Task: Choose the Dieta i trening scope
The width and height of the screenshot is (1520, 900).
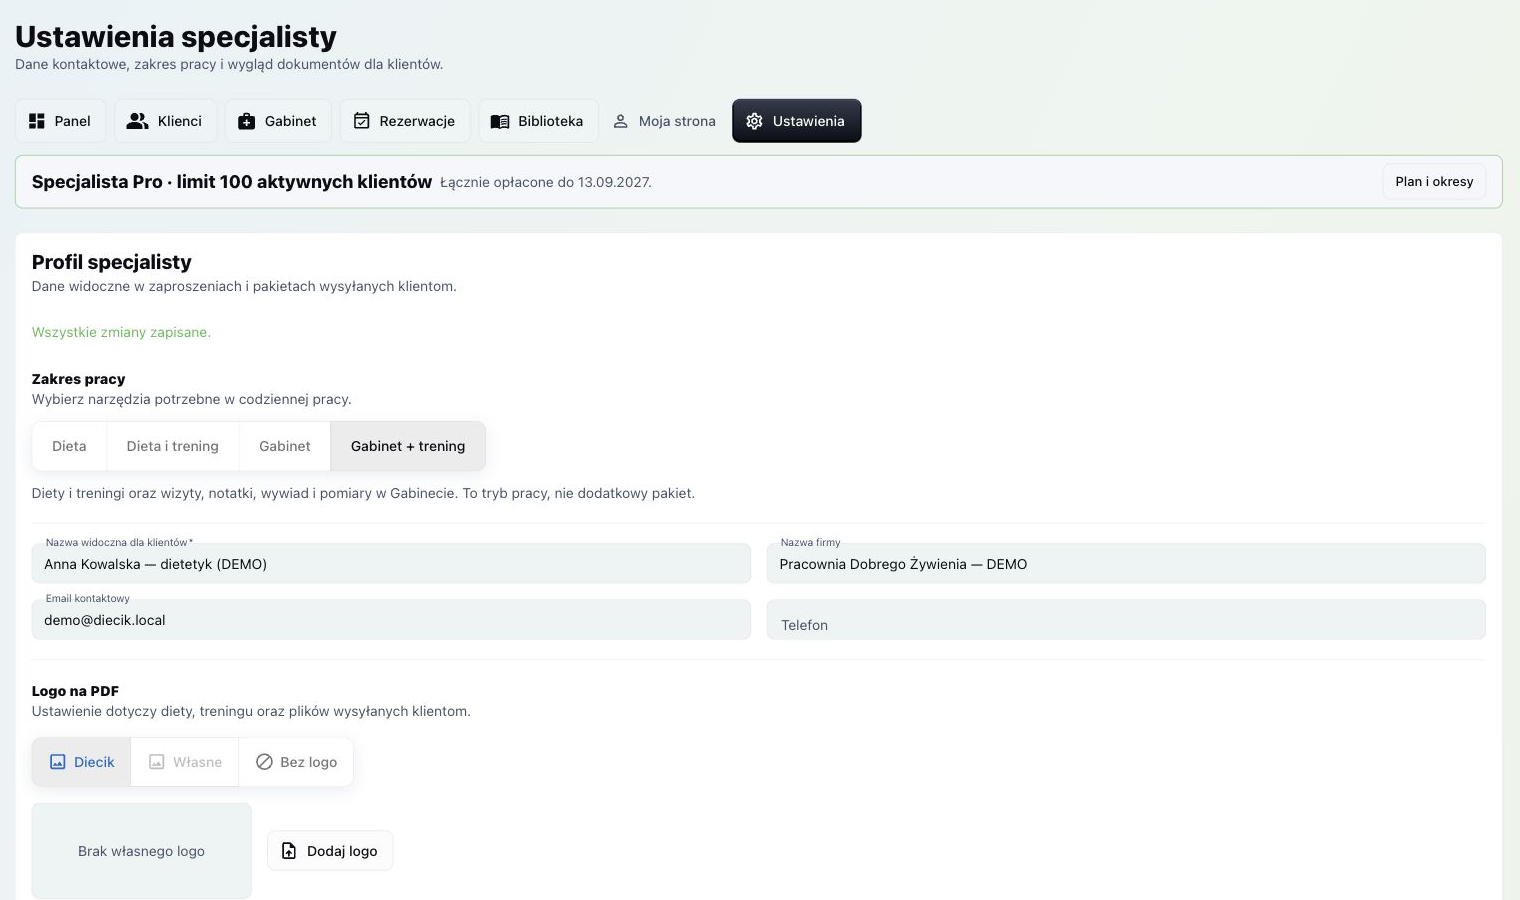Action: point(173,446)
